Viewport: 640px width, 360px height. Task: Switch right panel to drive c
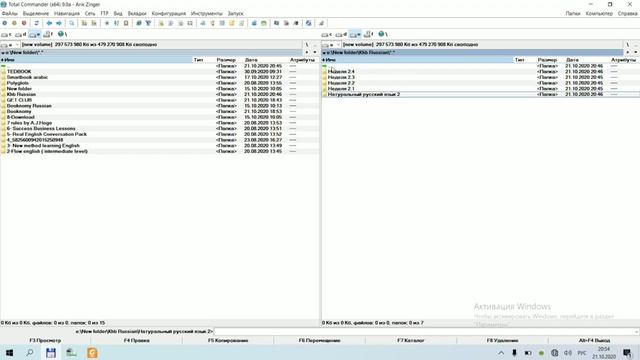click(x=327, y=34)
